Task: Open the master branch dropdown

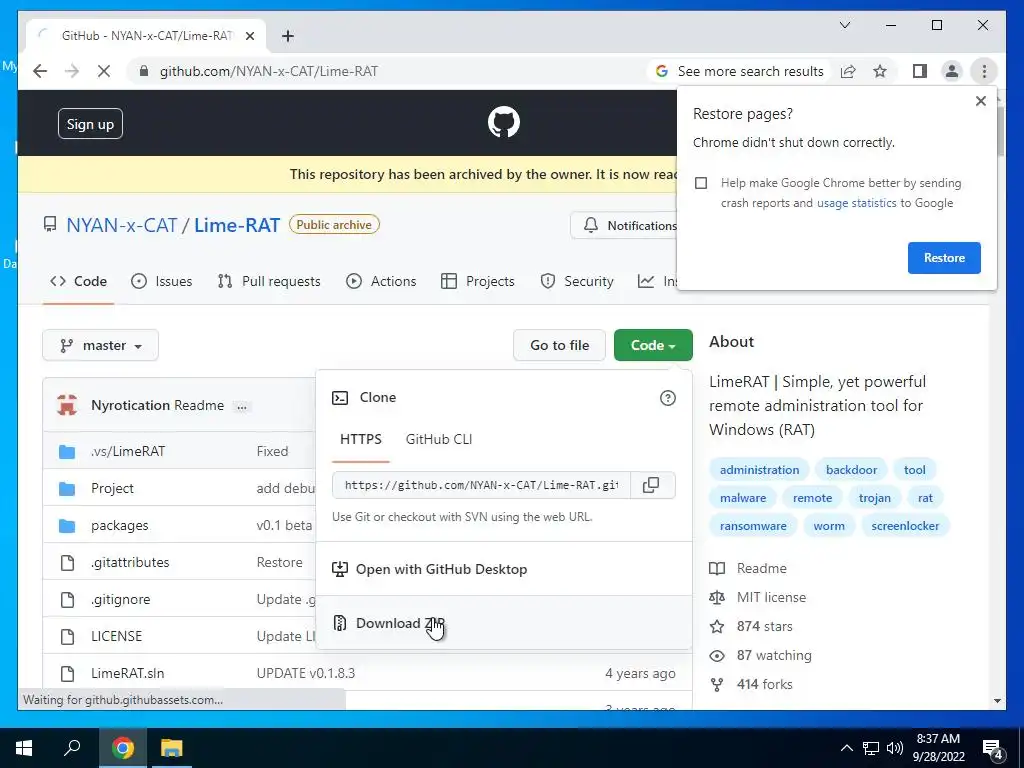Action: 101,345
